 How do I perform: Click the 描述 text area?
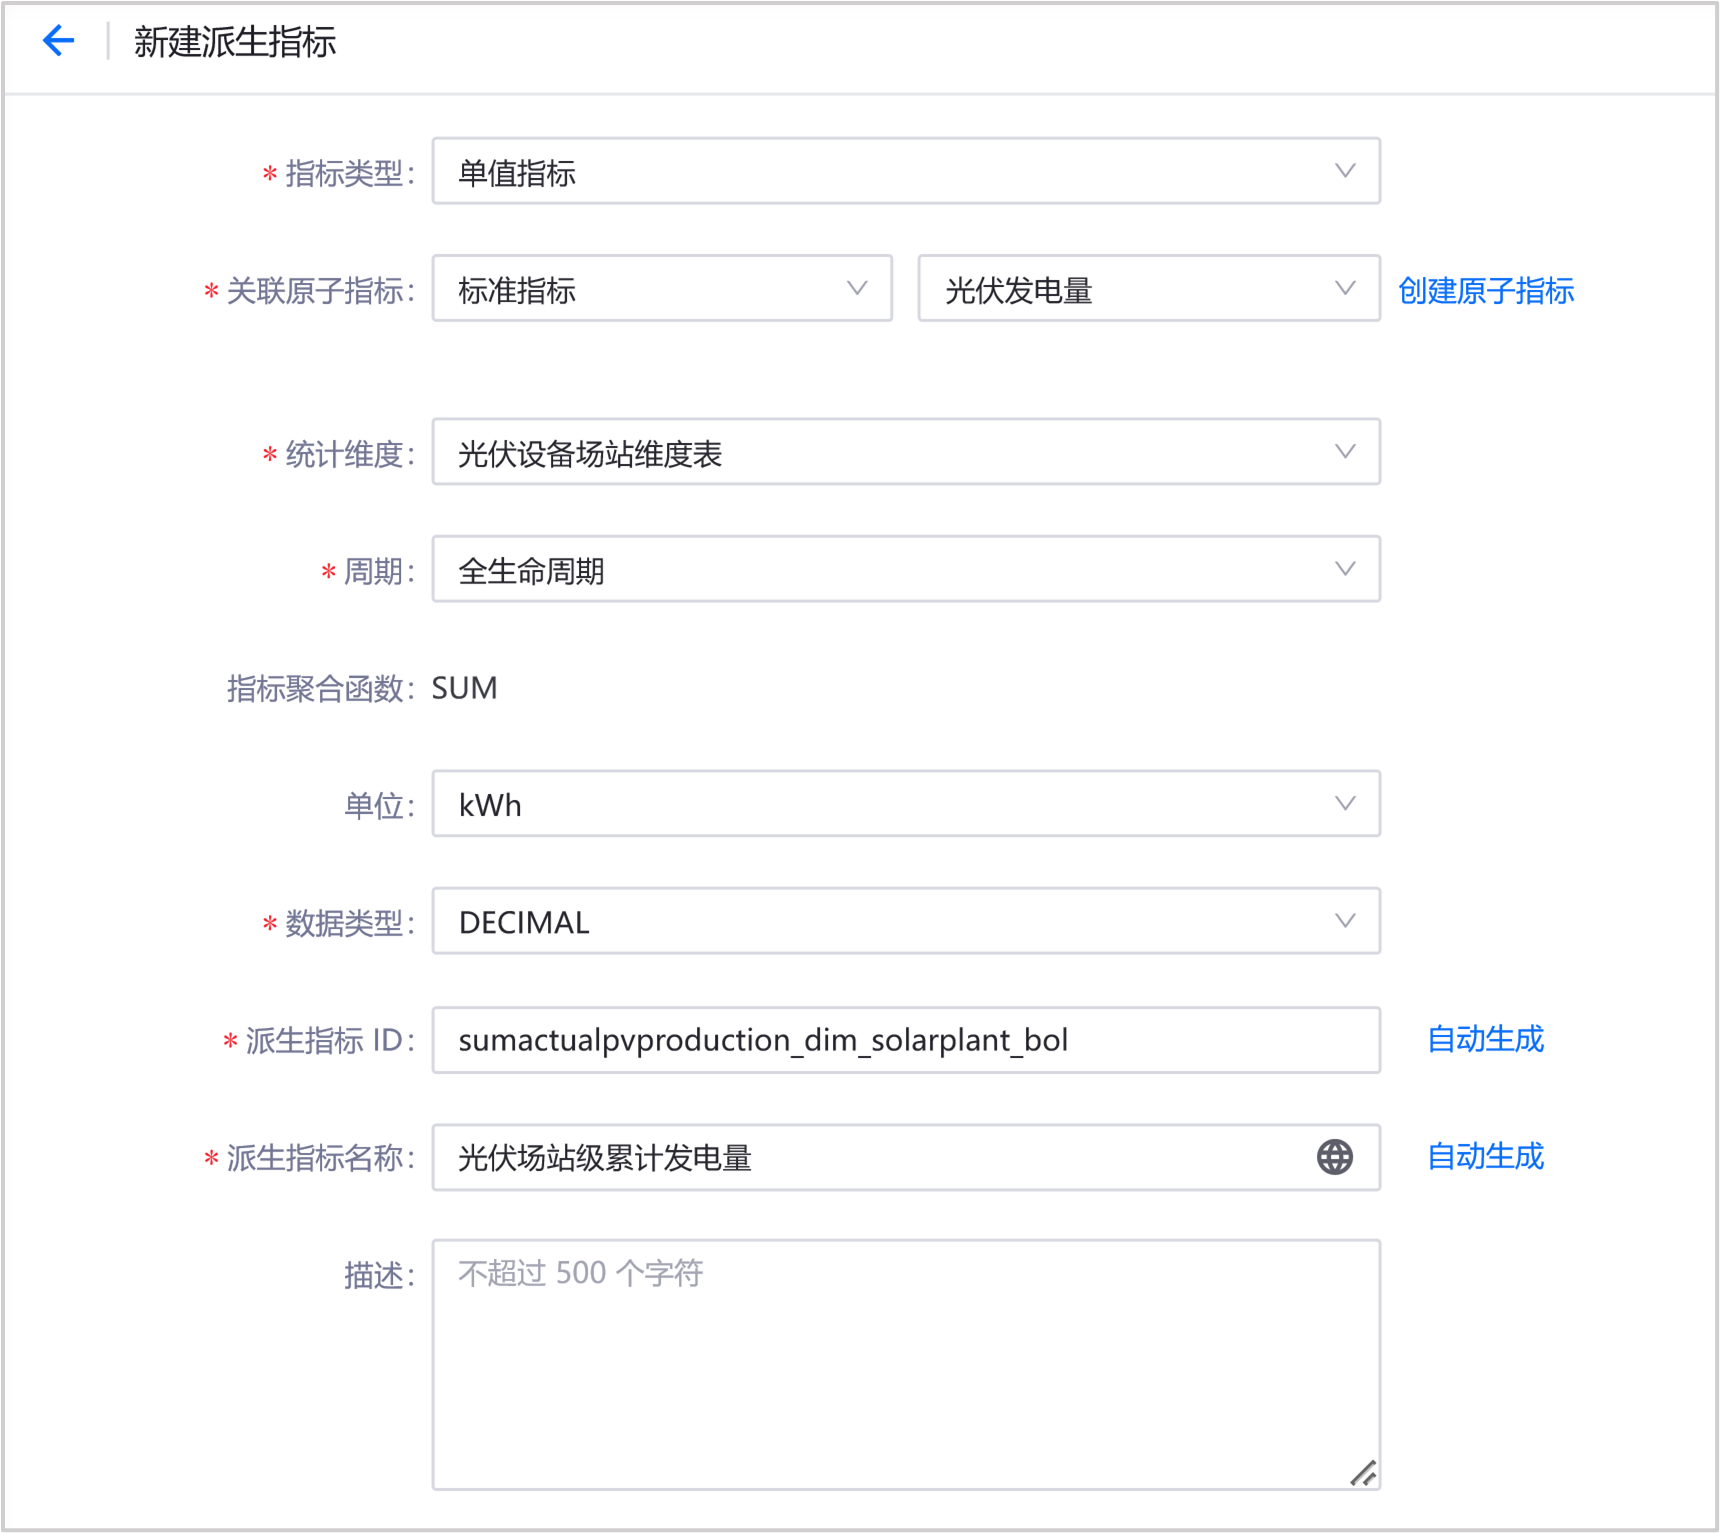pos(905,1365)
